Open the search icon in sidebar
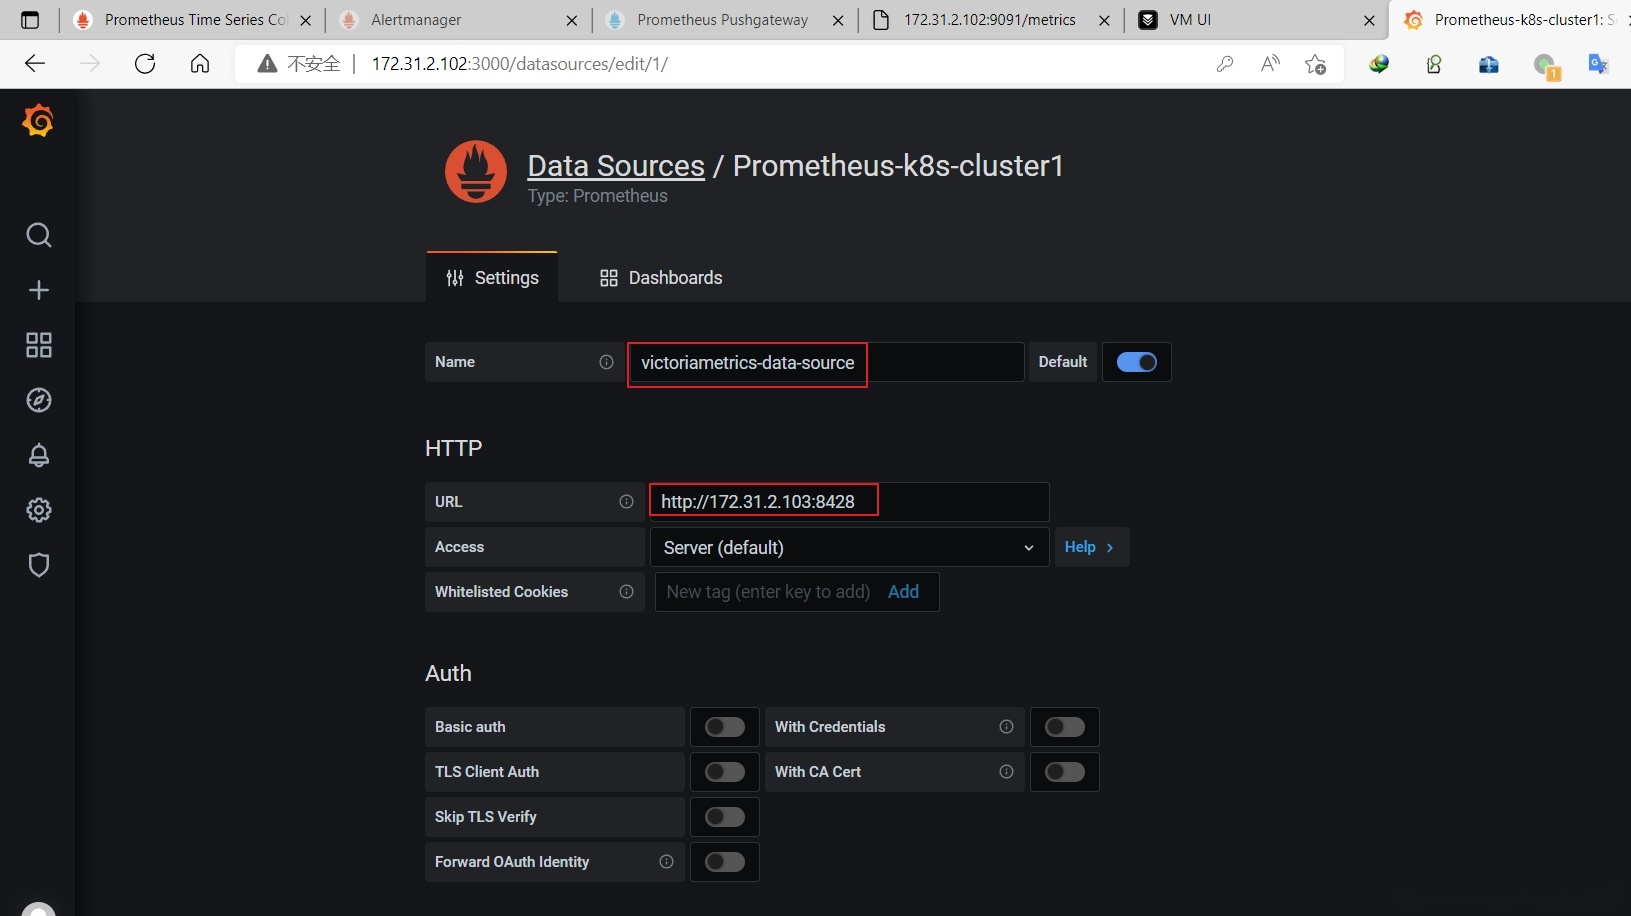This screenshot has width=1631, height=916. point(39,235)
